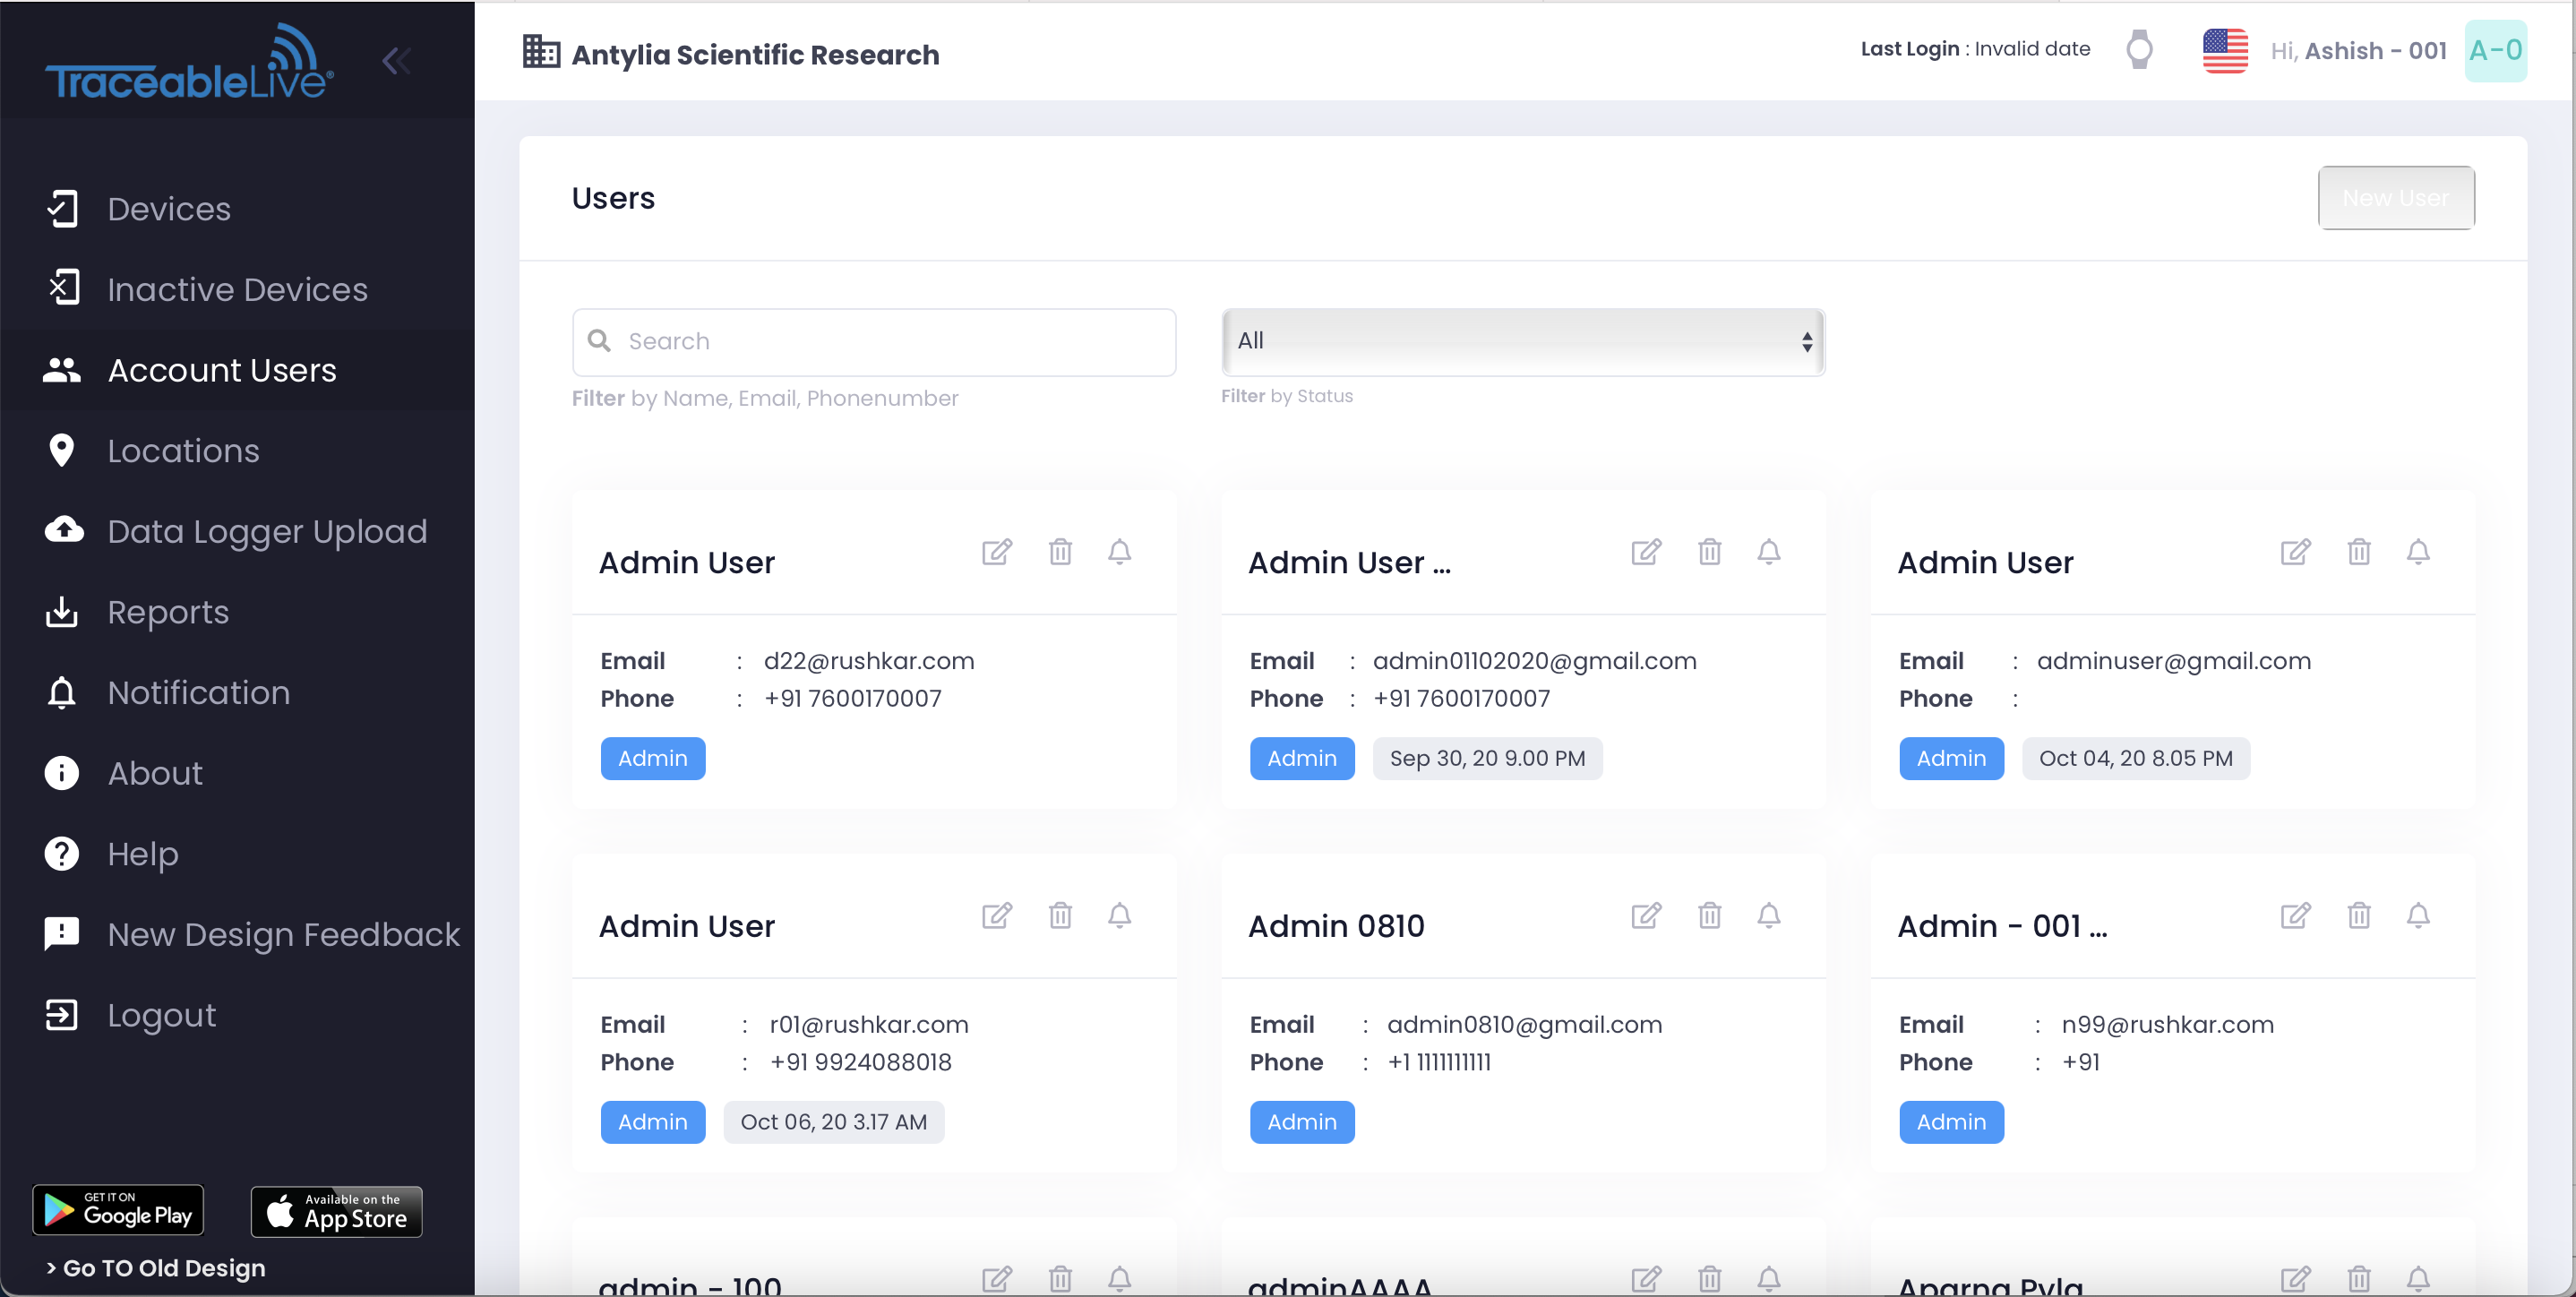
Task: Click the Last Login Invalid date text
Action: [1975, 49]
